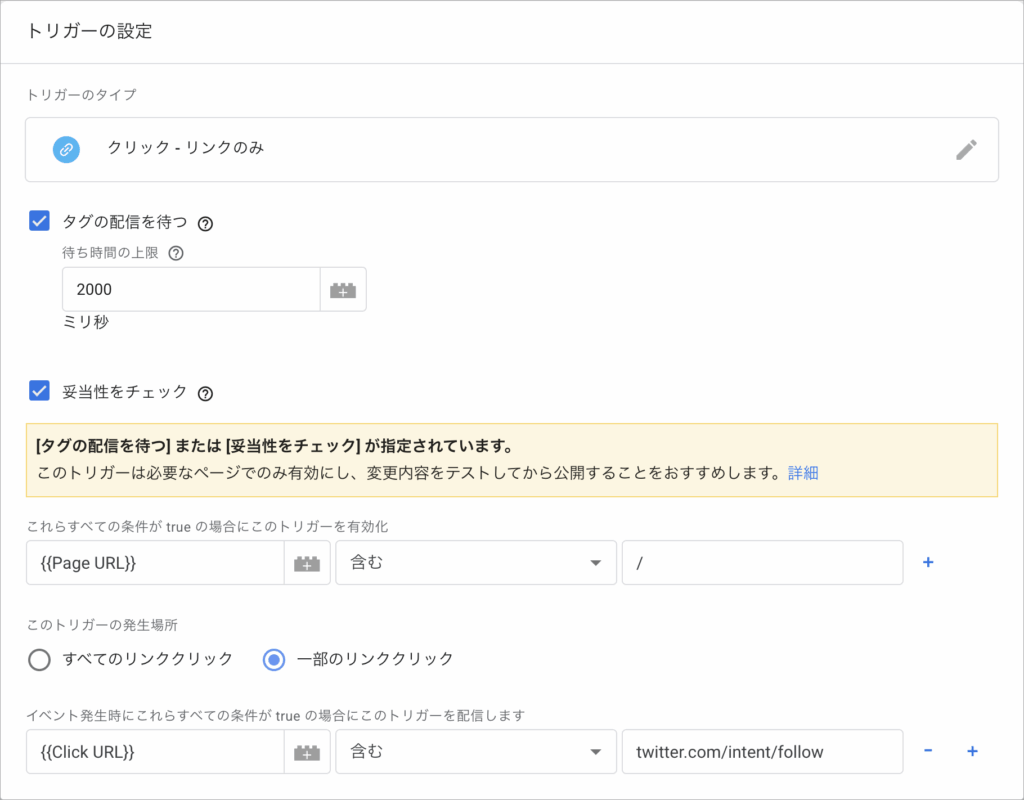Open the 詳細 link in the warning

(x=803, y=473)
